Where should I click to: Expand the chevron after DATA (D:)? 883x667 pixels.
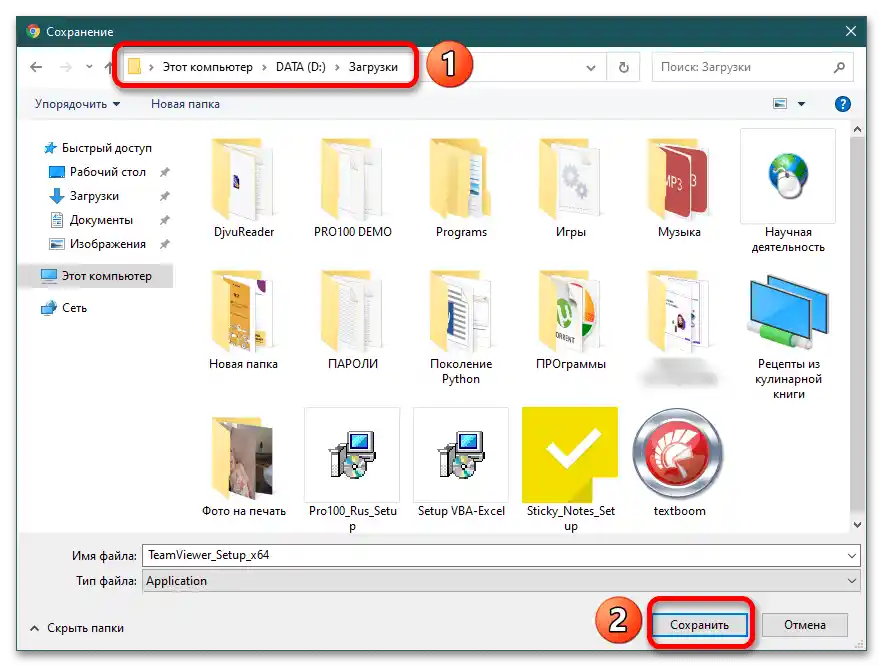337,67
